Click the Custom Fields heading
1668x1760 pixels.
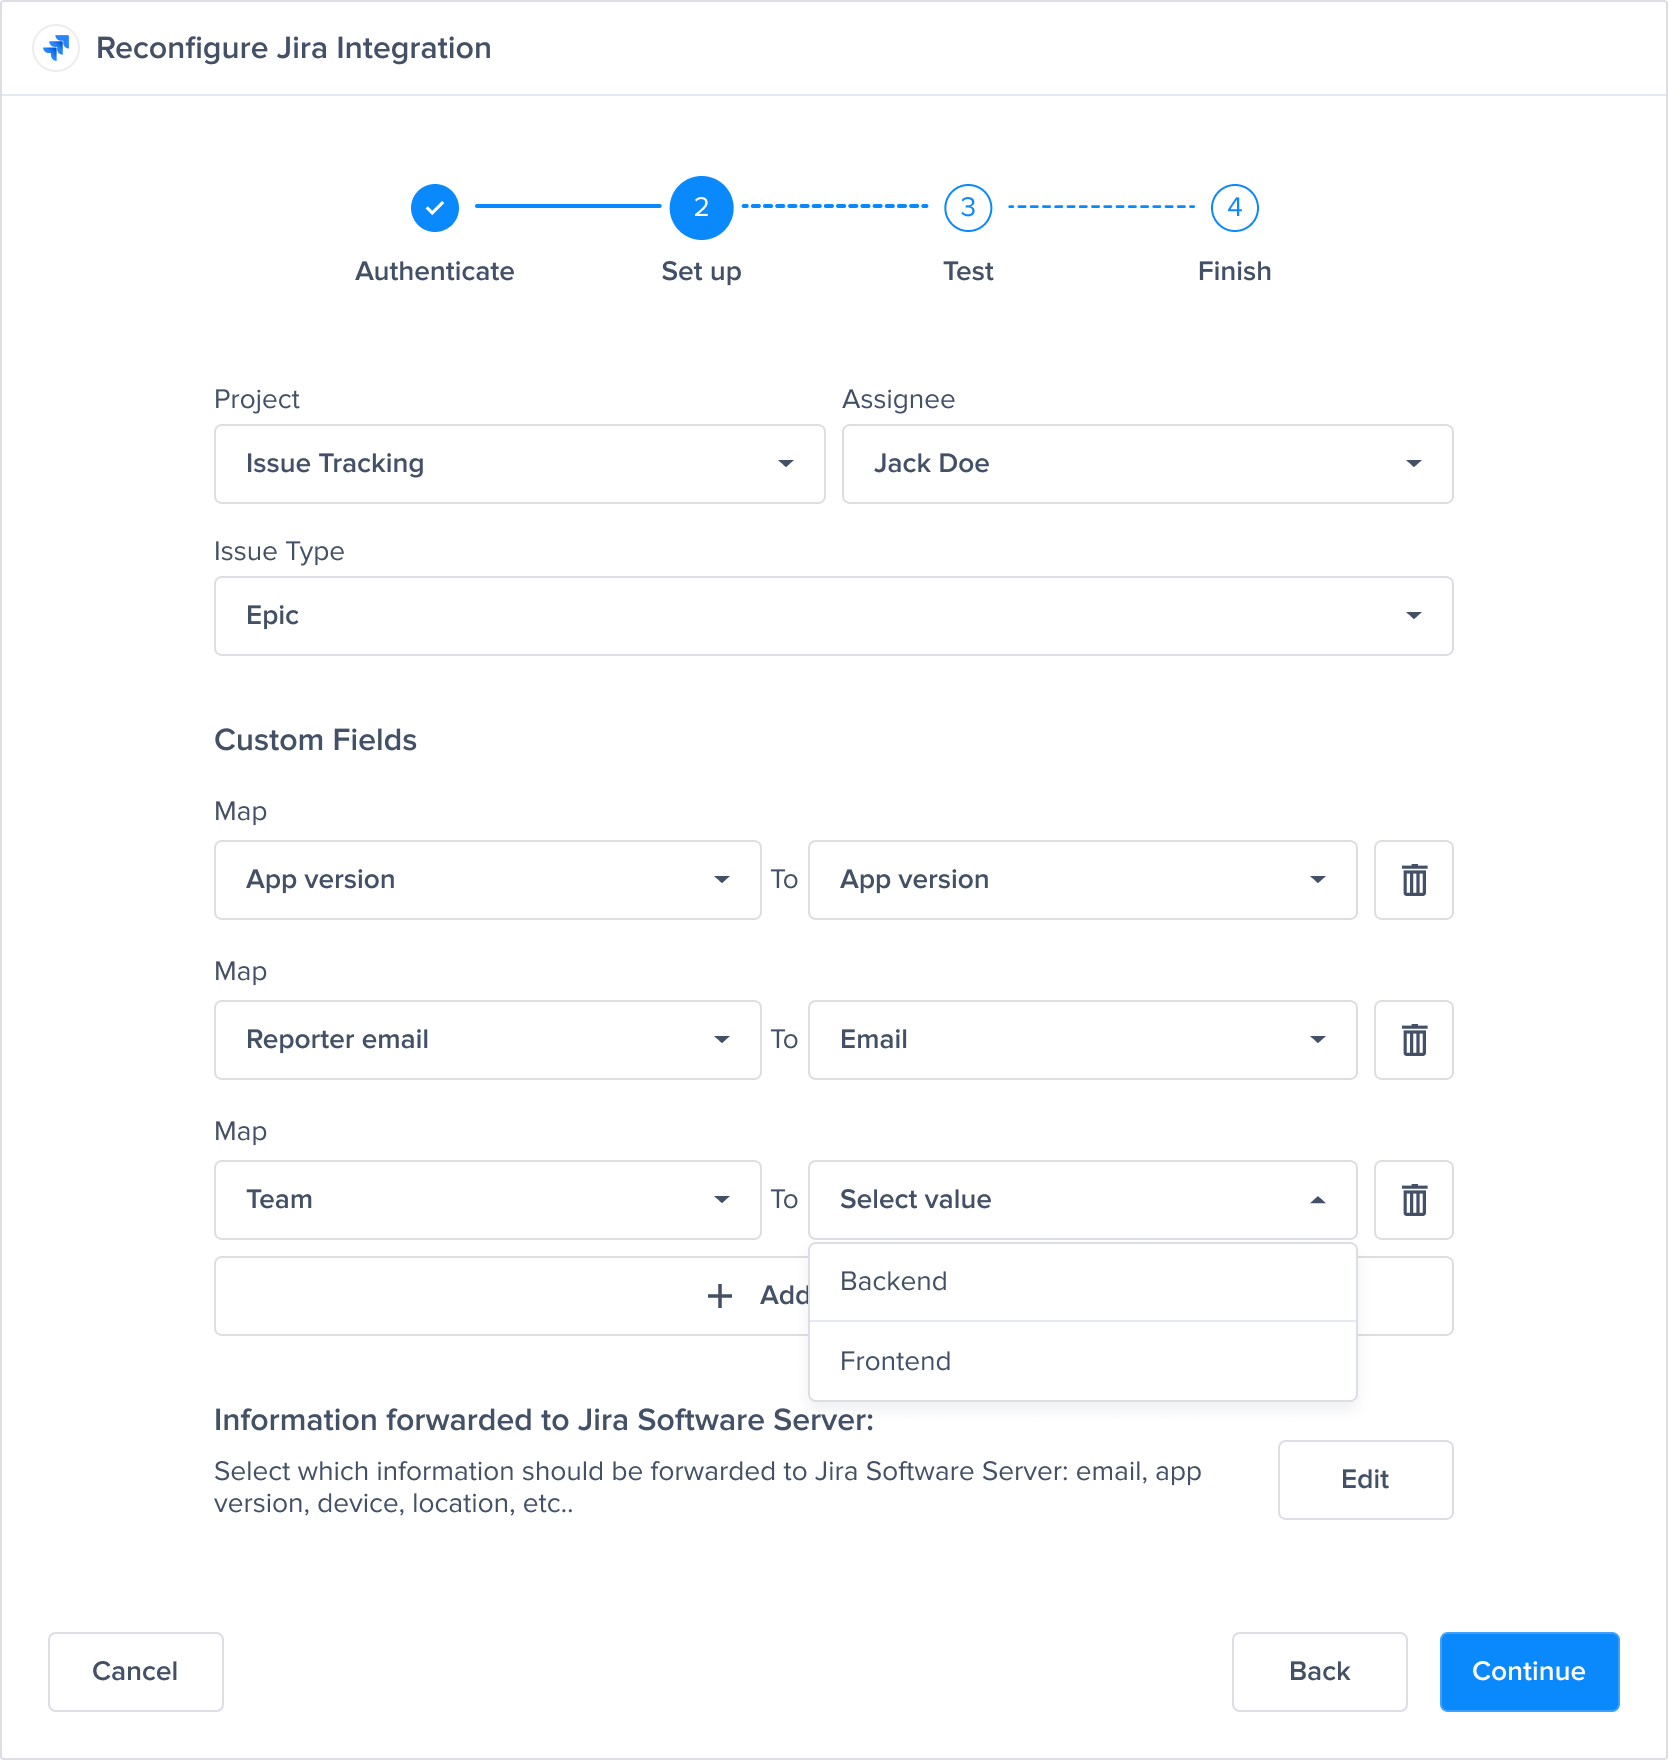click(x=316, y=740)
